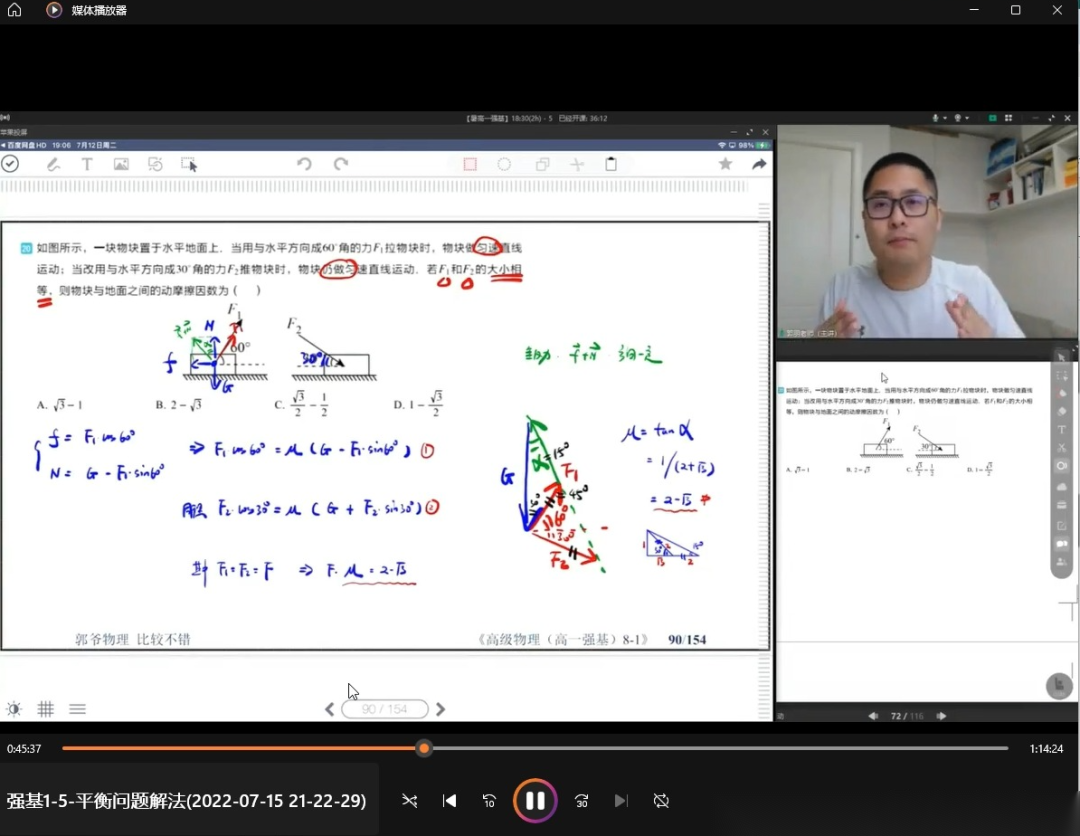The width and height of the screenshot is (1080, 836).
Task: Click the star favorite icon
Action: pos(725,164)
